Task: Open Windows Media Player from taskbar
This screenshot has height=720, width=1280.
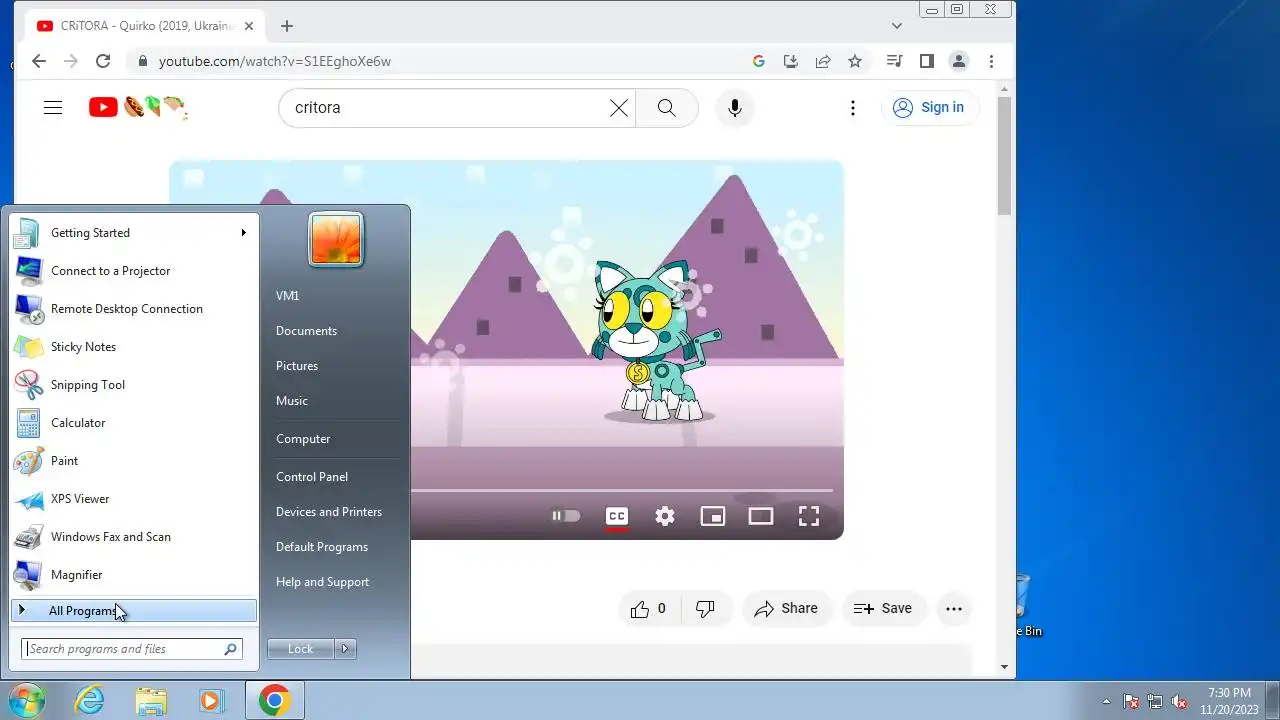Action: pos(211,700)
